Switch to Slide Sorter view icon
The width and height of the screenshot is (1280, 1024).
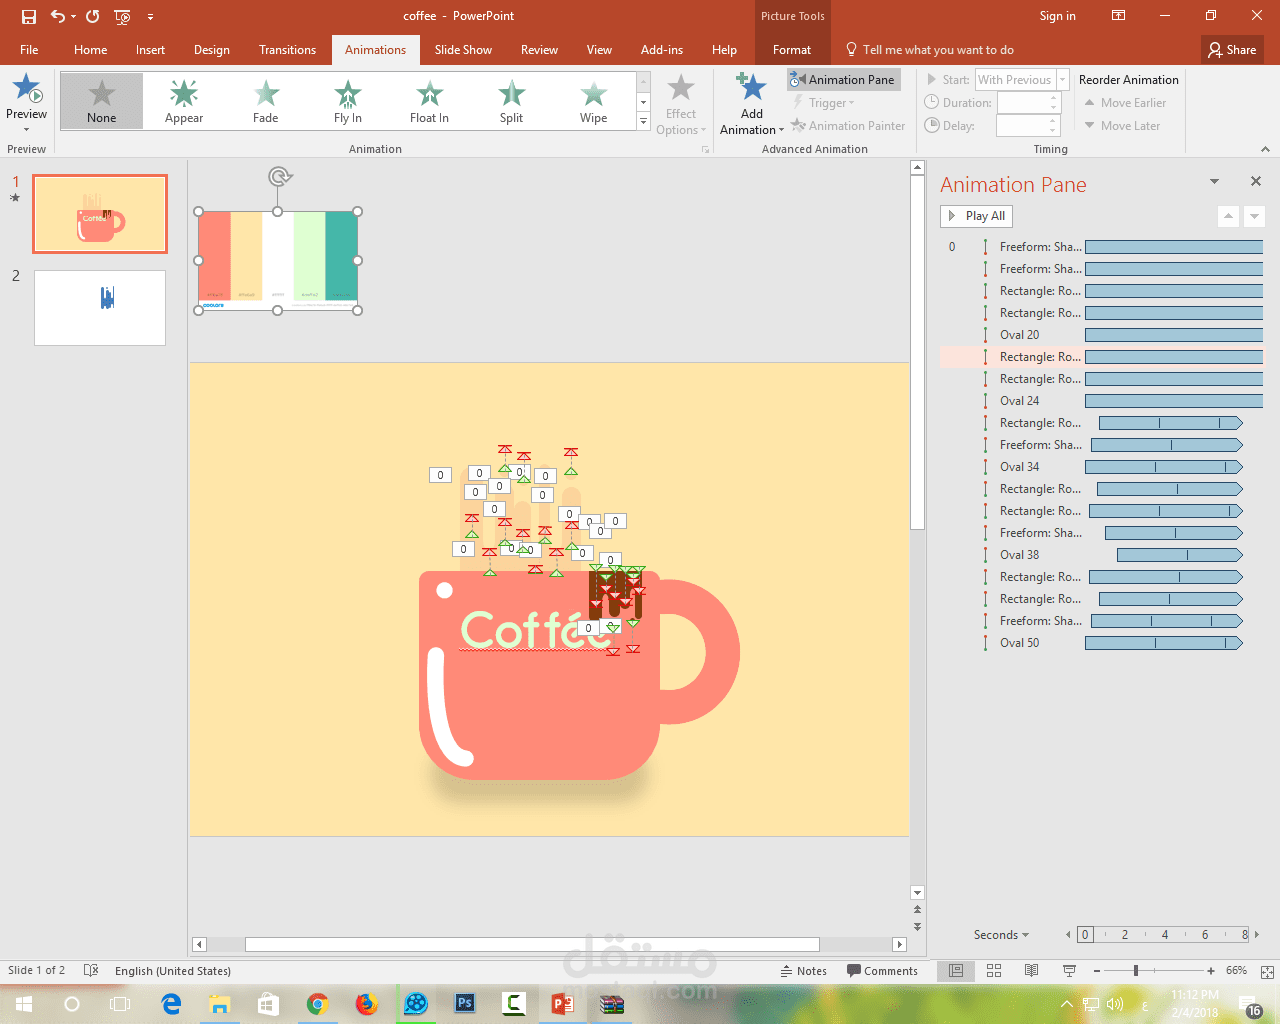coord(994,971)
